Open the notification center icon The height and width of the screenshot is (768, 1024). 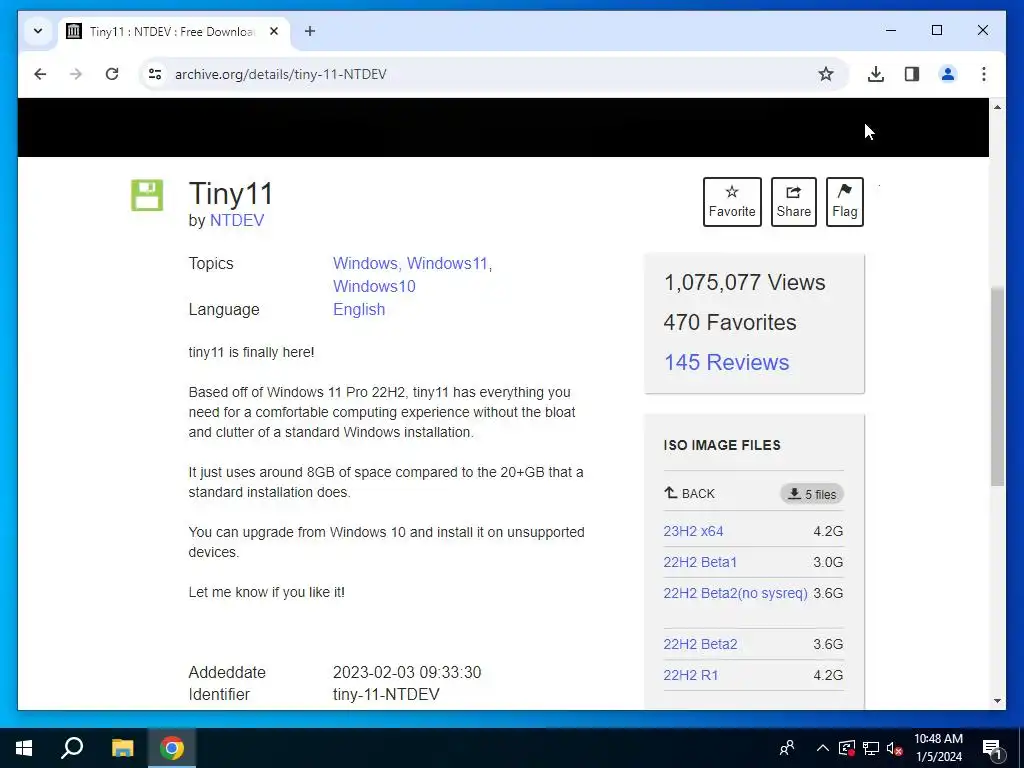tap(992, 748)
